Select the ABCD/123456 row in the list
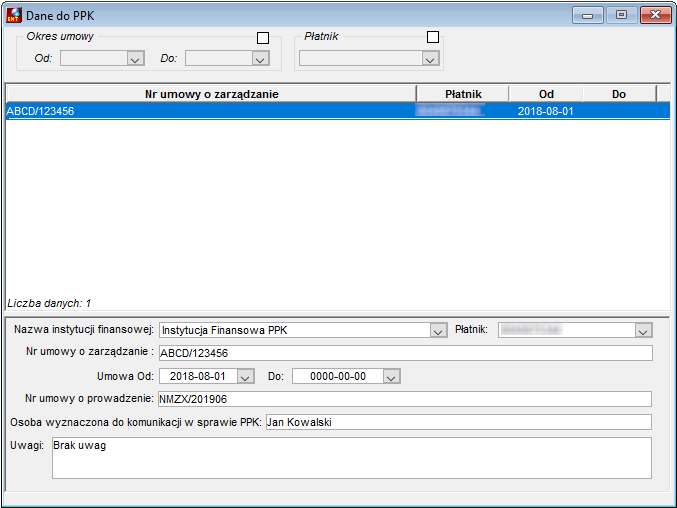 click(338, 111)
